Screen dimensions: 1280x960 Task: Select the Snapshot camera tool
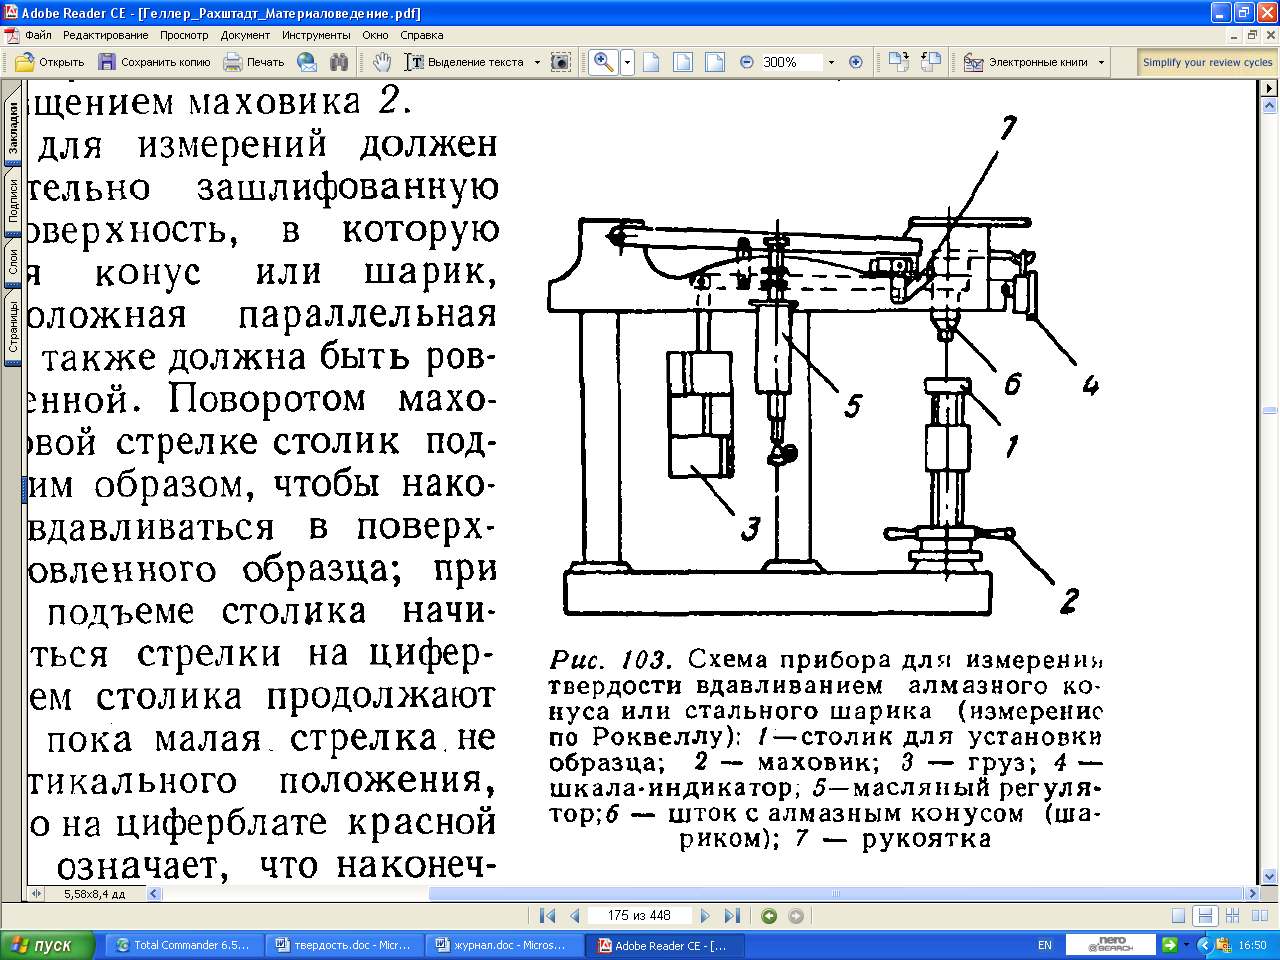click(561, 62)
